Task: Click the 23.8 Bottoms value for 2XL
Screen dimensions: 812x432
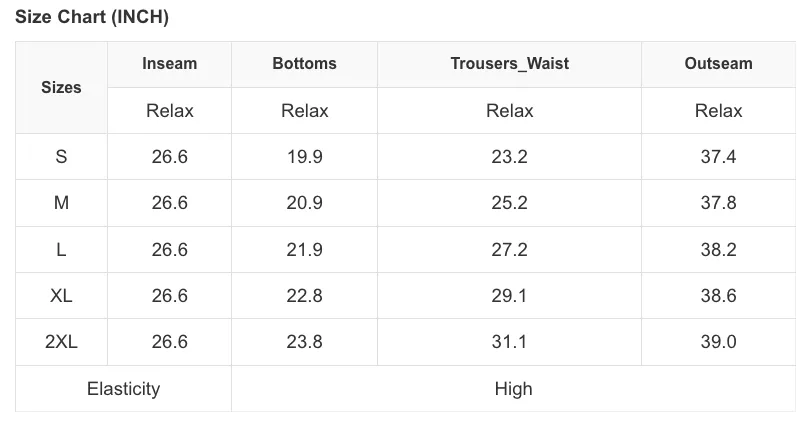Action: click(x=304, y=342)
